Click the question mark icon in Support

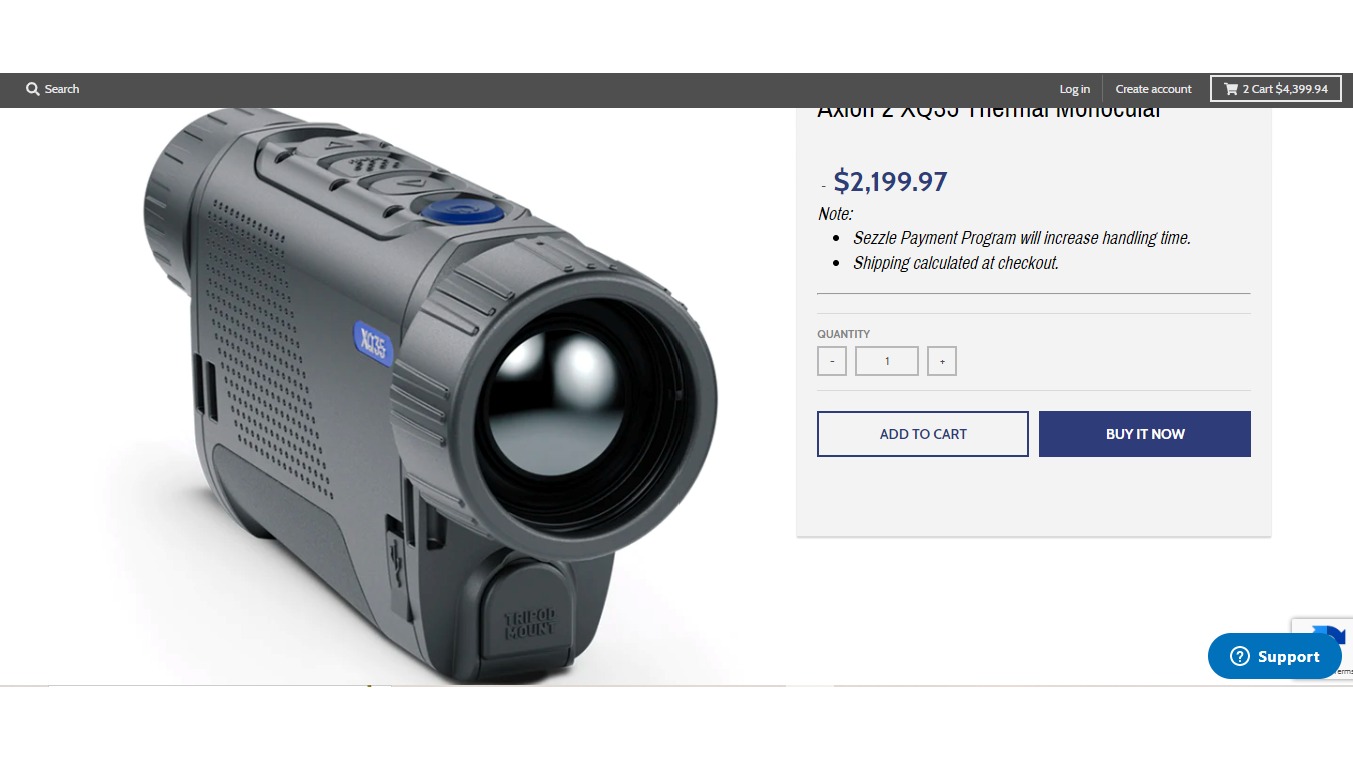1240,656
